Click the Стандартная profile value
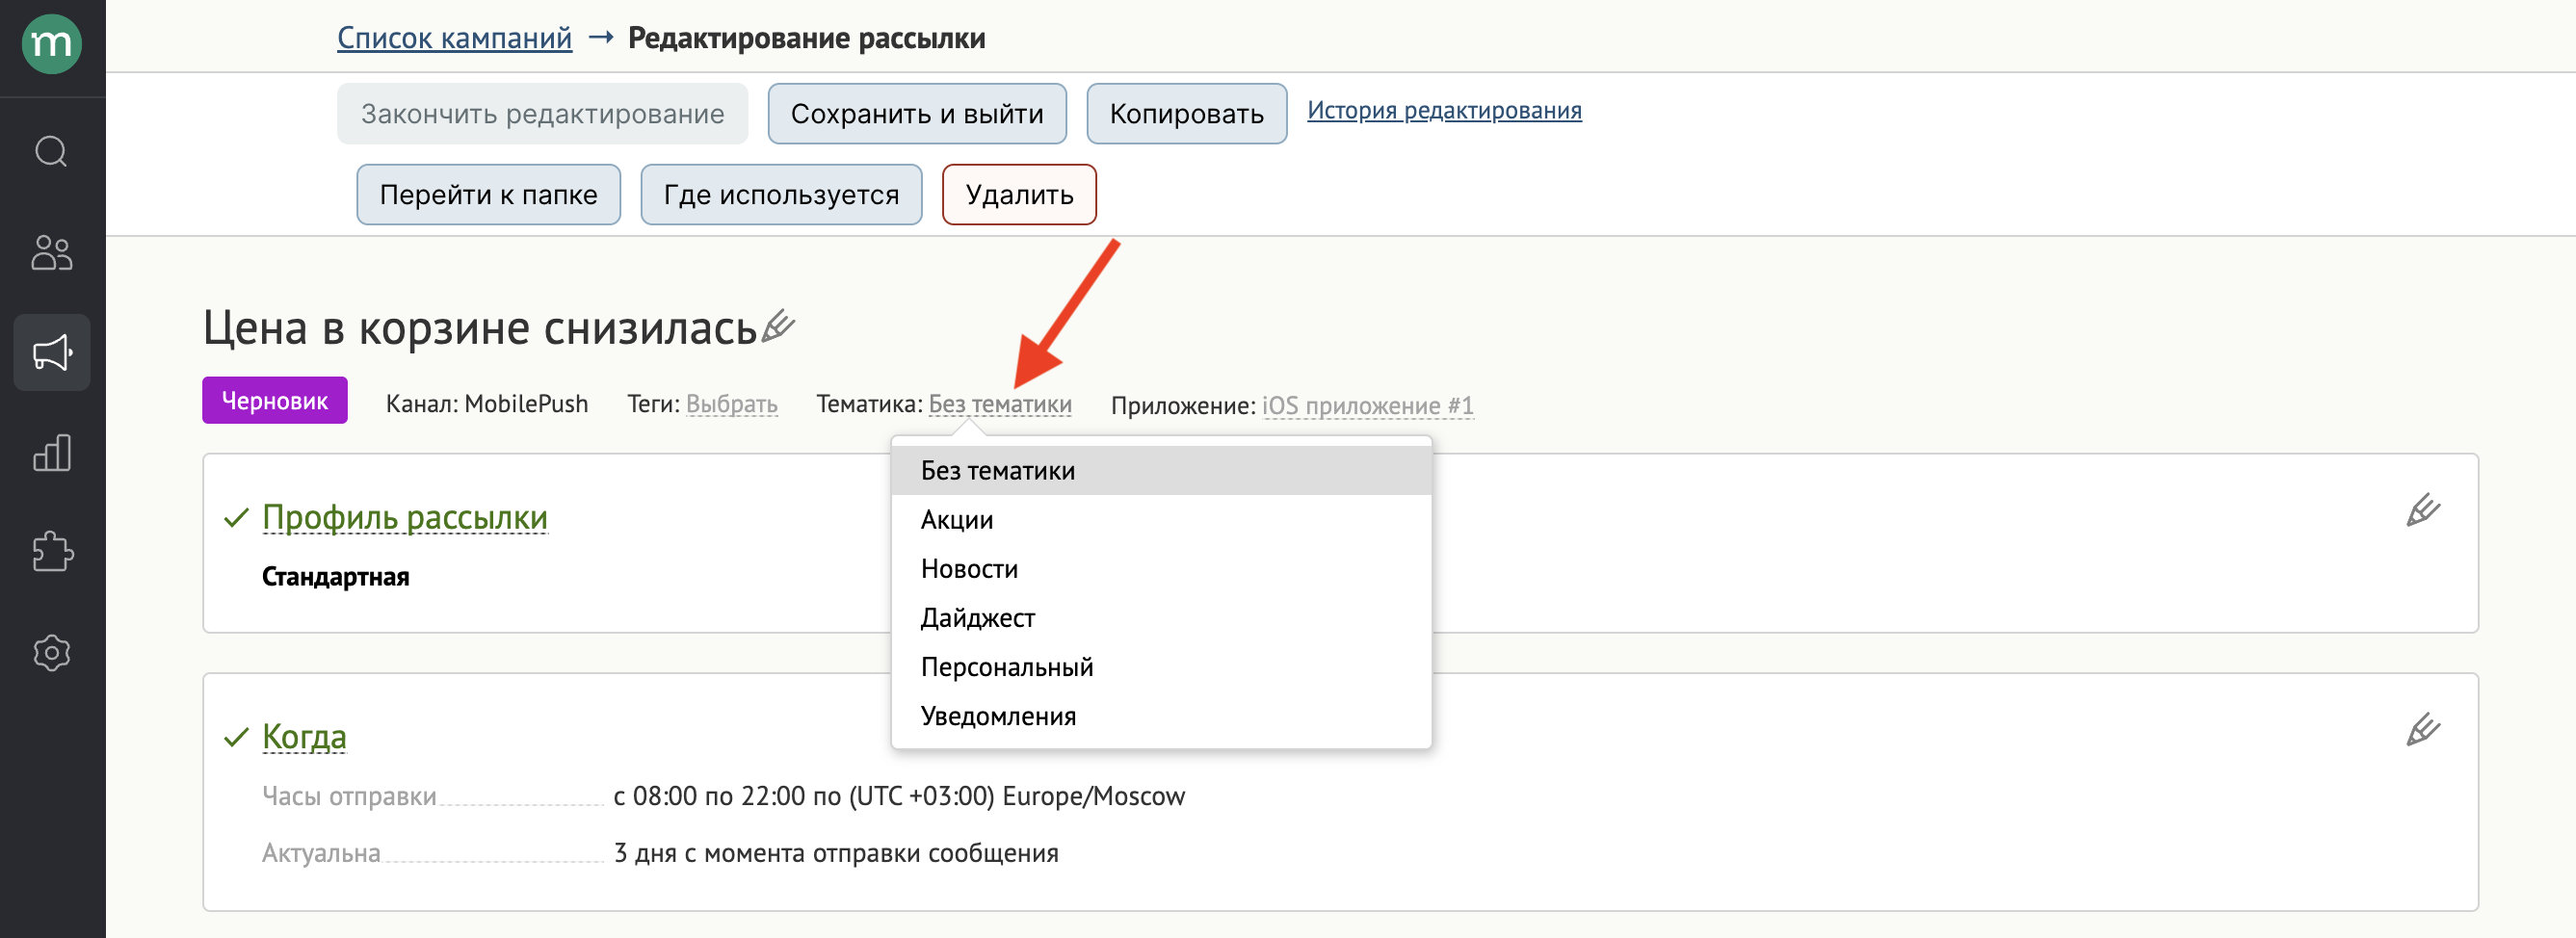2576x938 pixels. (335, 577)
